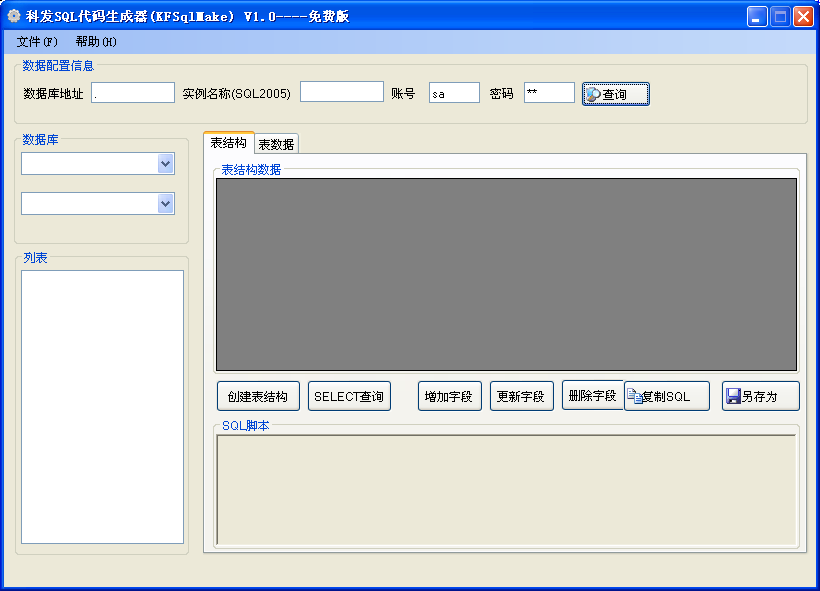Expand the upper database dropdown in the 数据库 panel
This screenshot has width=820, height=591.
(167, 163)
